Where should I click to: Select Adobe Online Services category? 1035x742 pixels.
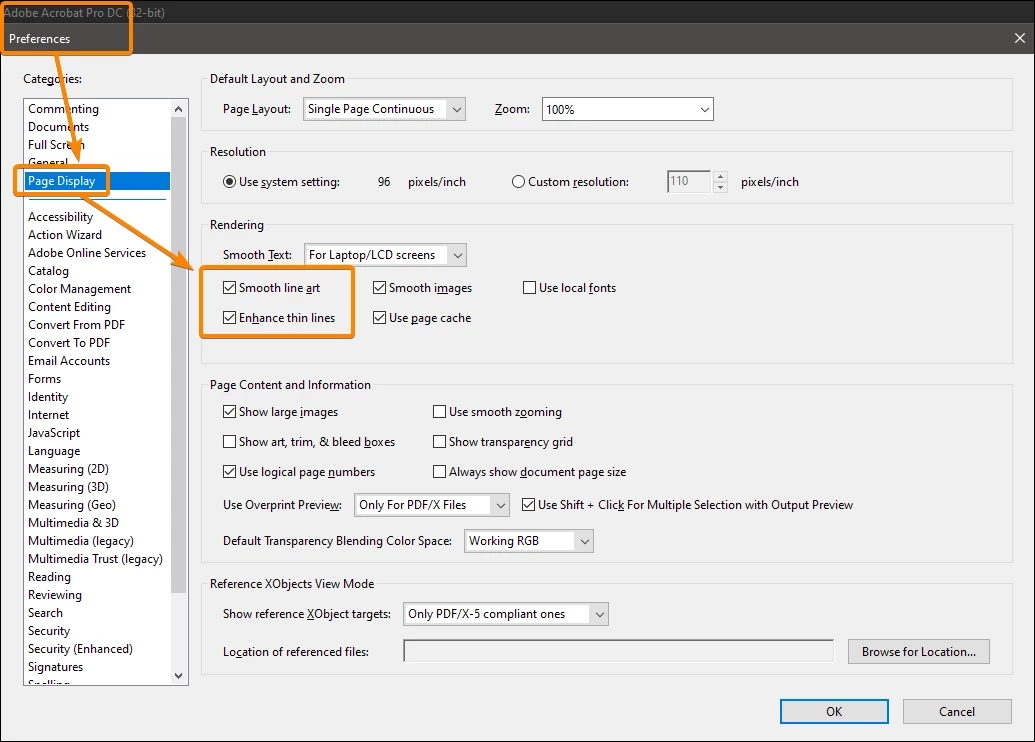86,253
